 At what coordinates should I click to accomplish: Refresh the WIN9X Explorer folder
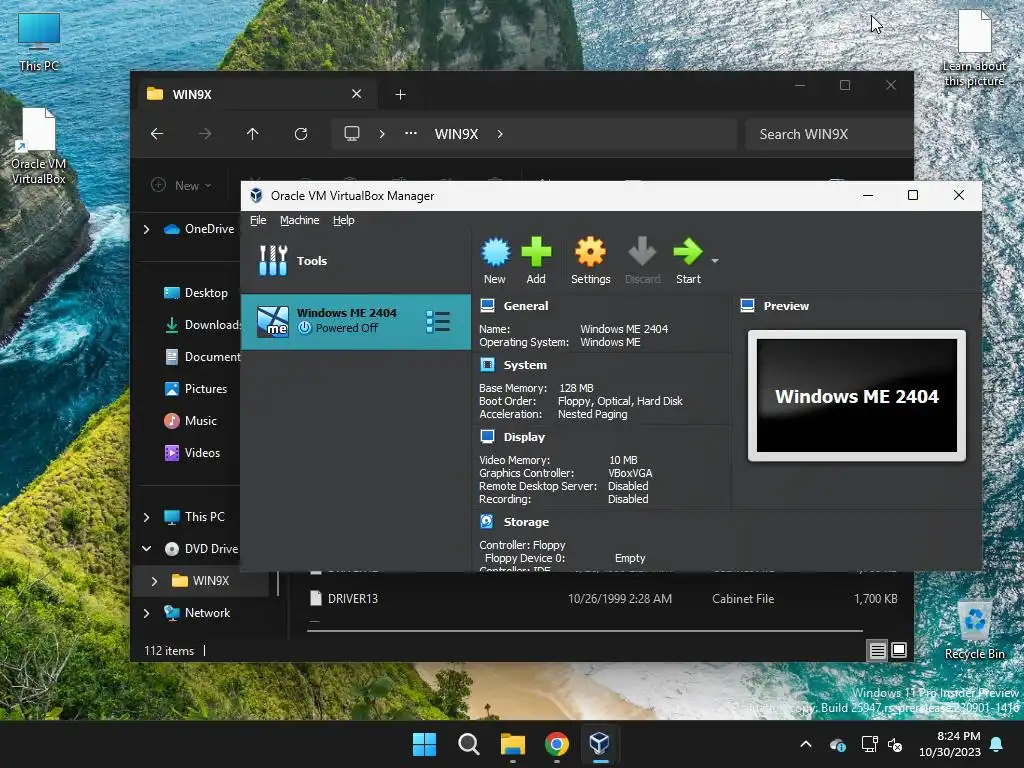tap(300, 134)
